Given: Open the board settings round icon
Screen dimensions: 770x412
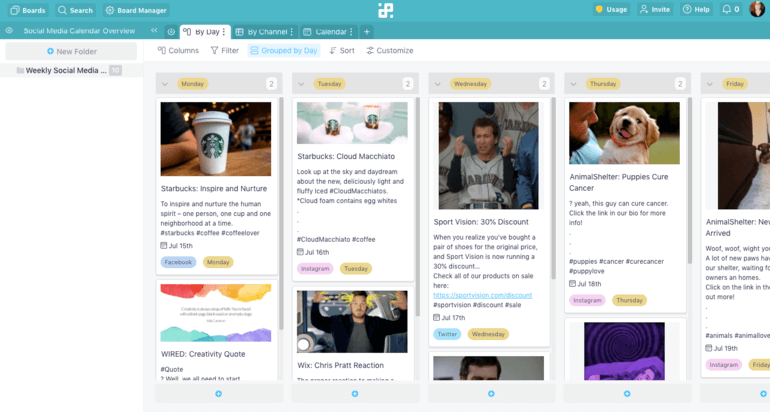Looking at the screenshot, I should coord(171,31).
